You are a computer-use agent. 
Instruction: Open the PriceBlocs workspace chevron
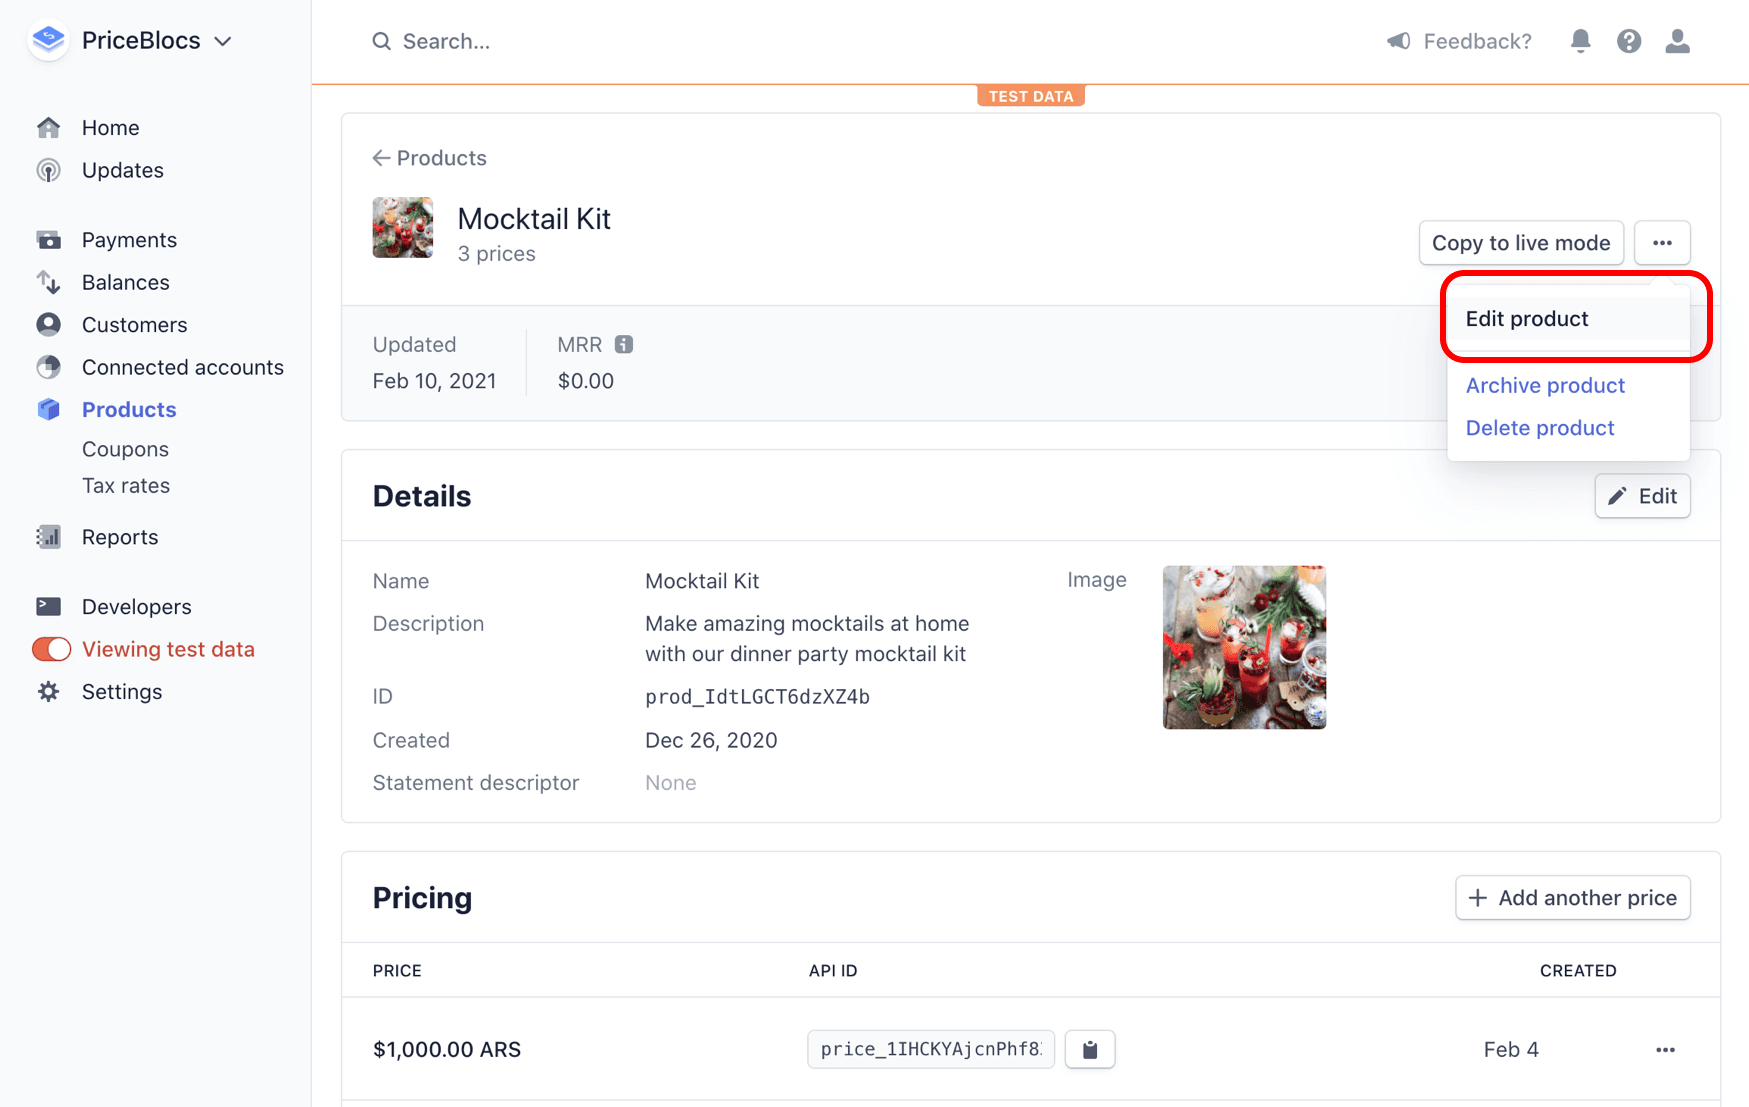click(222, 40)
